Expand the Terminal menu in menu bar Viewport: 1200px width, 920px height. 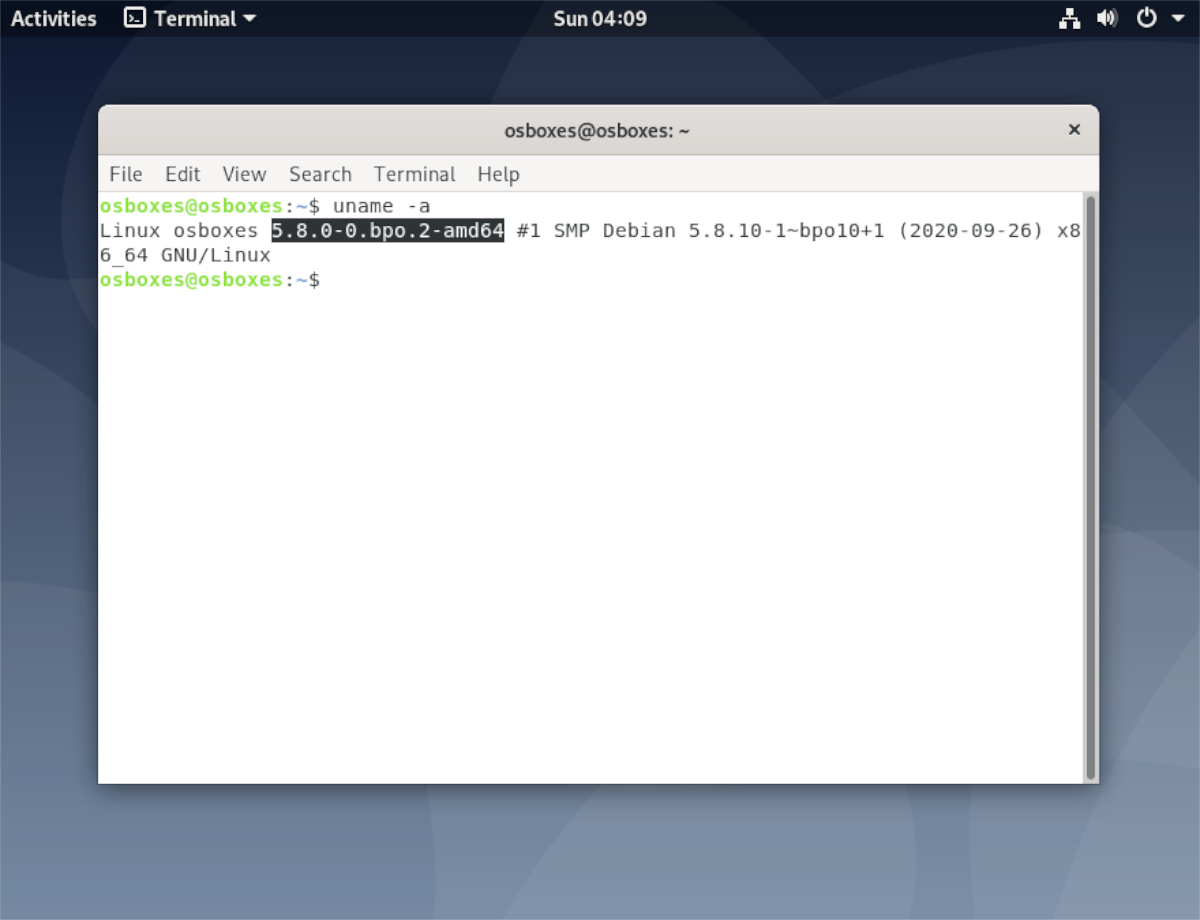pyautogui.click(x=414, y=174)
